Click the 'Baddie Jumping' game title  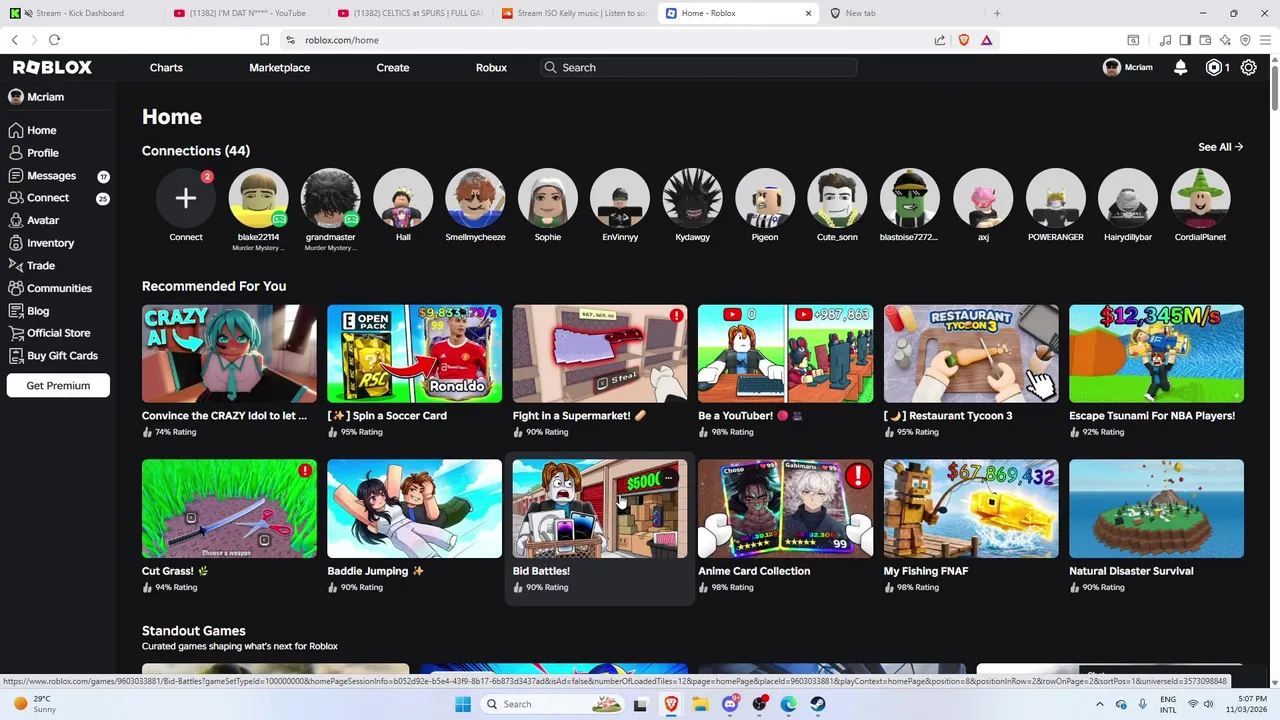(x=376, y=571)
